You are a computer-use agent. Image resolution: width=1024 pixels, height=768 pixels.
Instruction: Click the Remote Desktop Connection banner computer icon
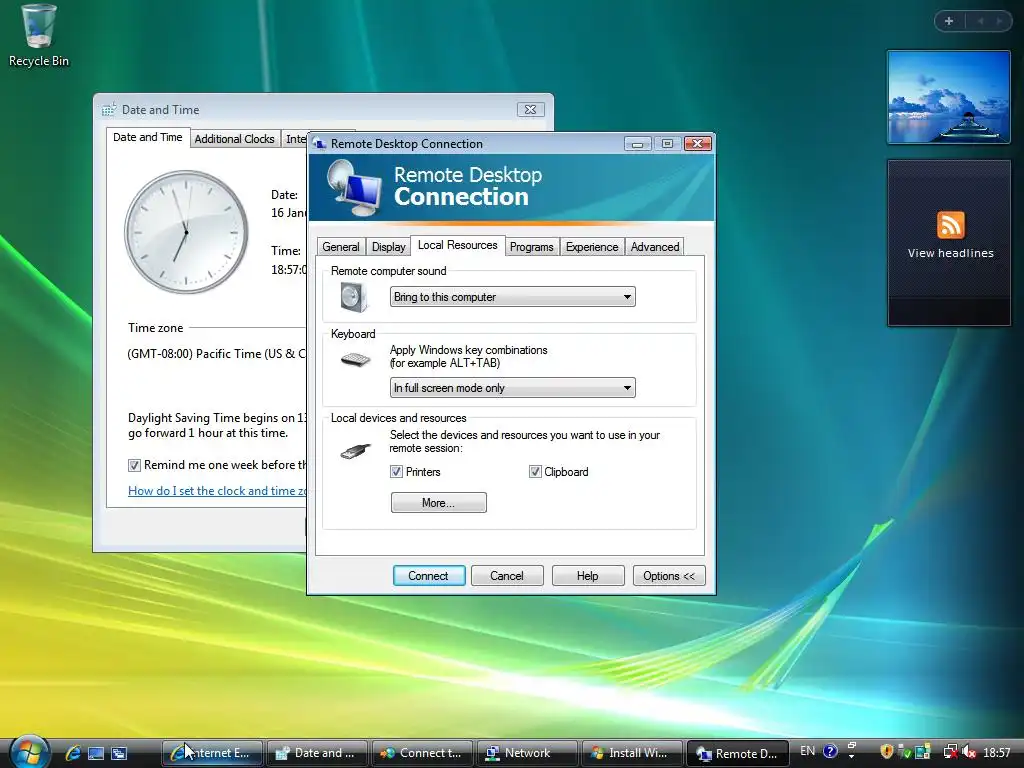click(x=353, y=189)
